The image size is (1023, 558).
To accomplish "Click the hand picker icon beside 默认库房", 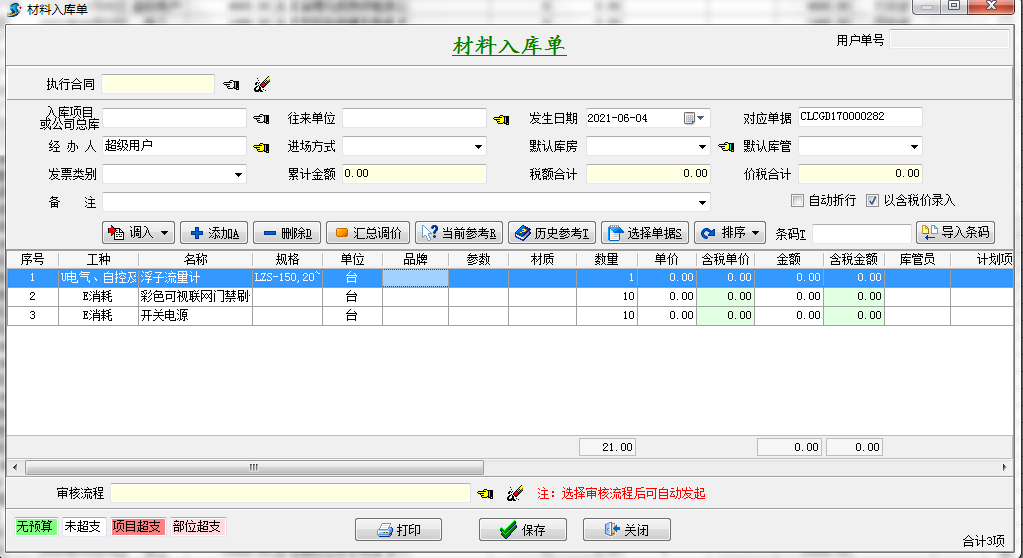I will (726, 147).
